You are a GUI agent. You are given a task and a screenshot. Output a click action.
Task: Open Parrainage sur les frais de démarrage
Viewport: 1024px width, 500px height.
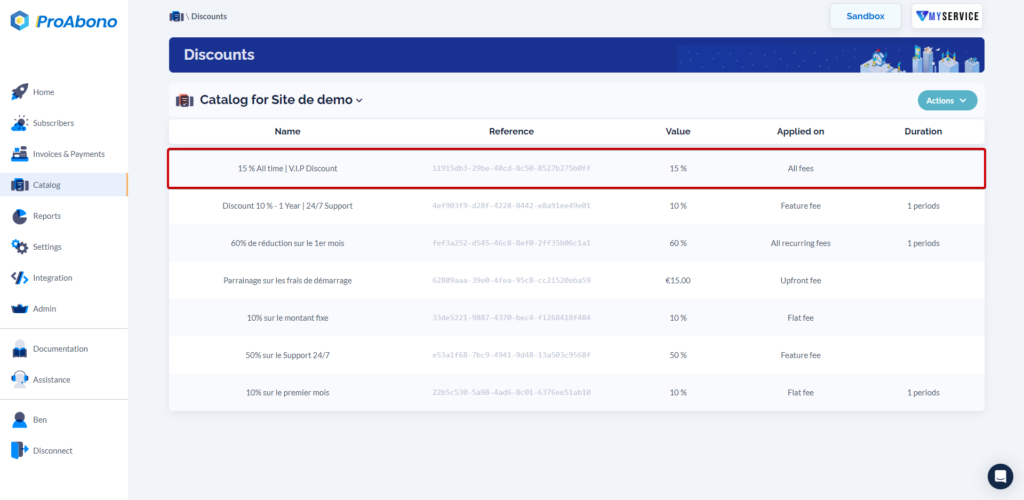pos(287,280)
